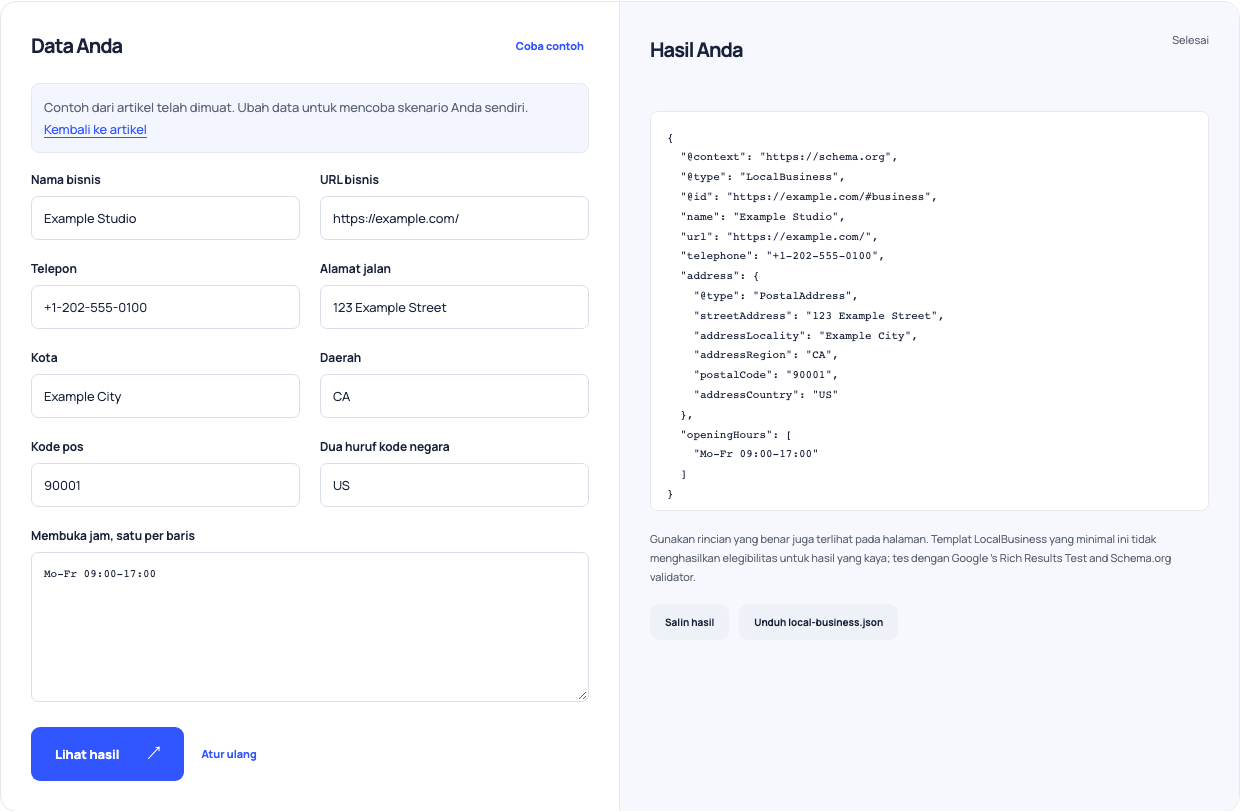This screenshot has width=1240, height=812.
Task: Click the Lihat hasil button
Action: [107, 754]
